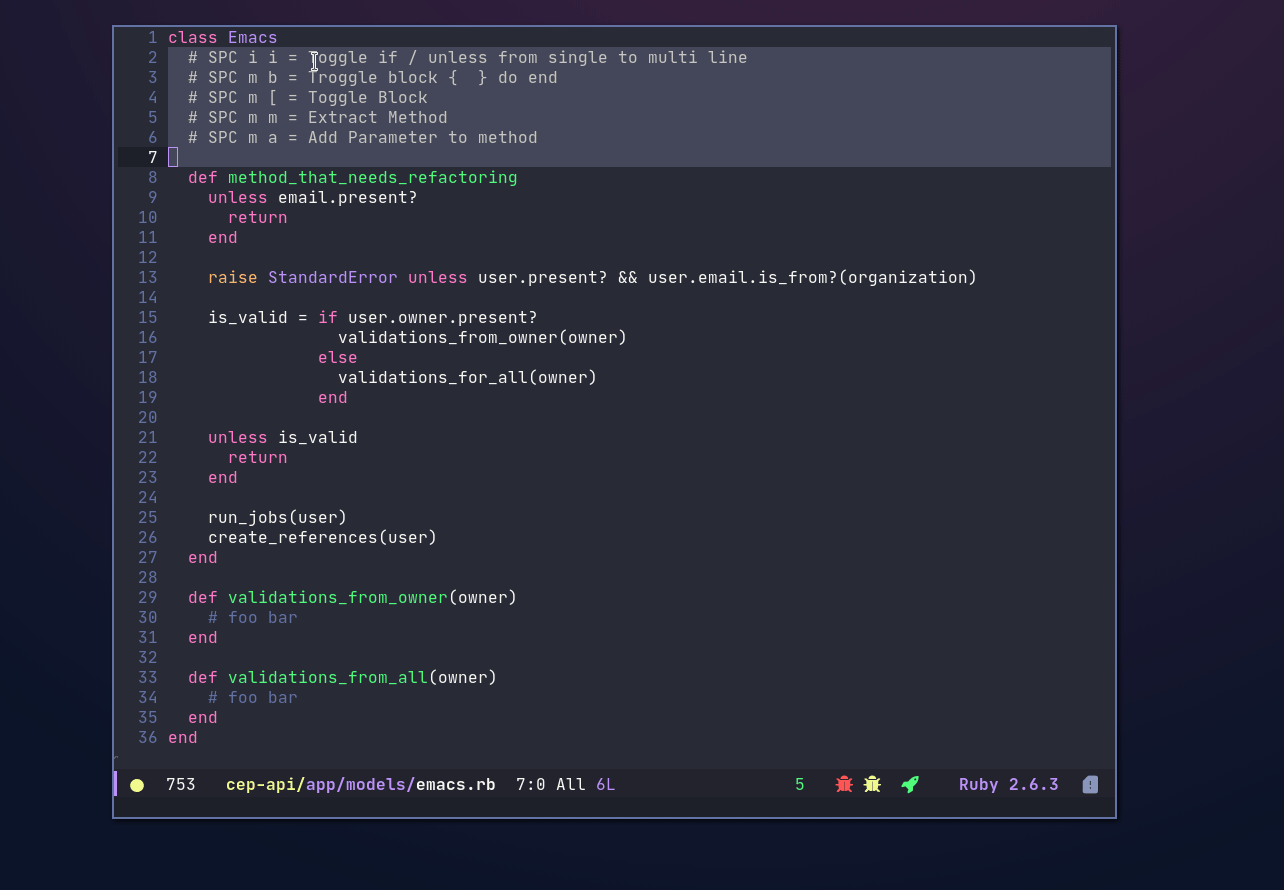Screen dimensions: 1284x890
Task: Click the return keyword on line 10
Action: [x=258, y=218]
